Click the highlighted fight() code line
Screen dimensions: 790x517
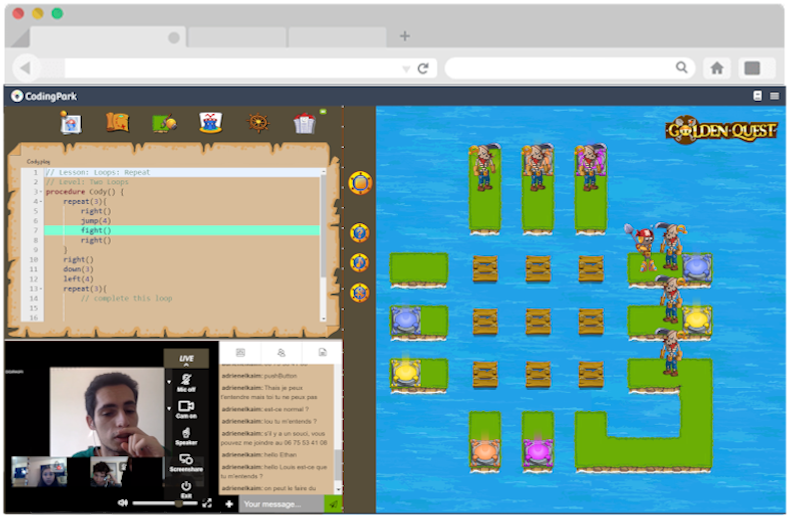[182, 230]
